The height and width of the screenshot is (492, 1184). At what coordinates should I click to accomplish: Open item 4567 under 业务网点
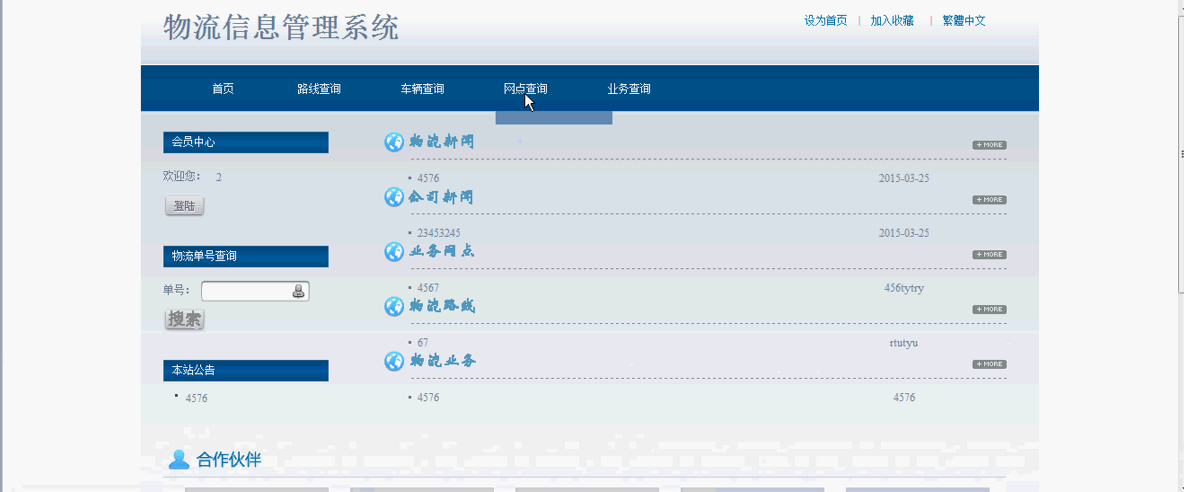point(427,288)
